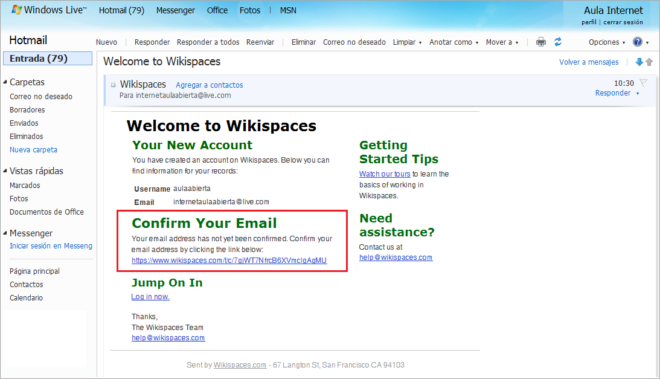Open the Anotar como dropdown
The height and width of the screenshot is (379, 660).
454,42
